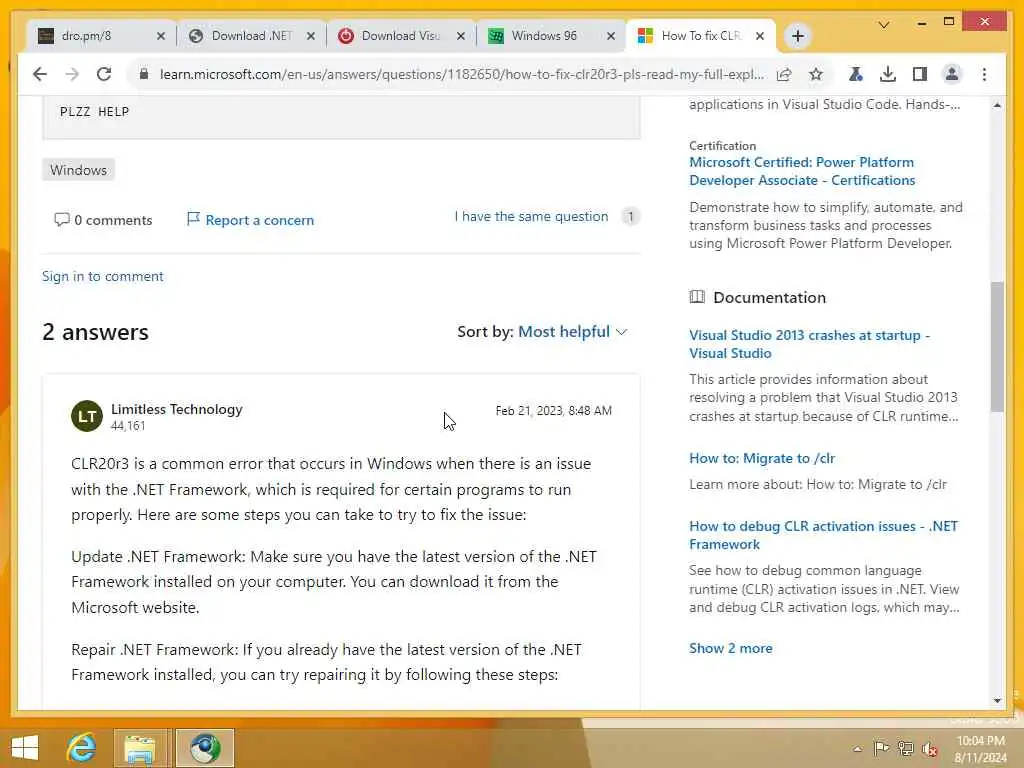The image size is (1024, 768).
Task: Toggle the browser side panel
Action: click(920, 74)
